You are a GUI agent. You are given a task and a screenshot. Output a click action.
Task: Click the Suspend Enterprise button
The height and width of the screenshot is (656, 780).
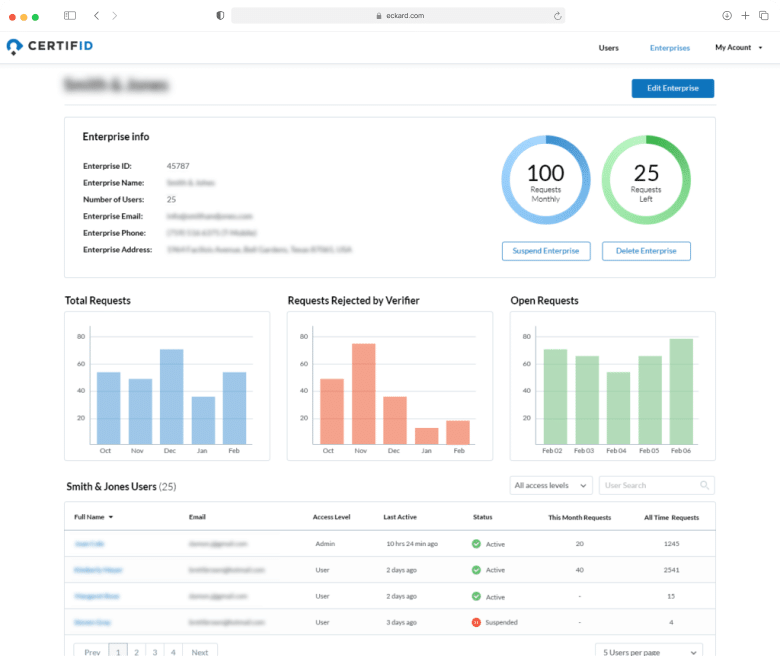click(x=546, y=251)
